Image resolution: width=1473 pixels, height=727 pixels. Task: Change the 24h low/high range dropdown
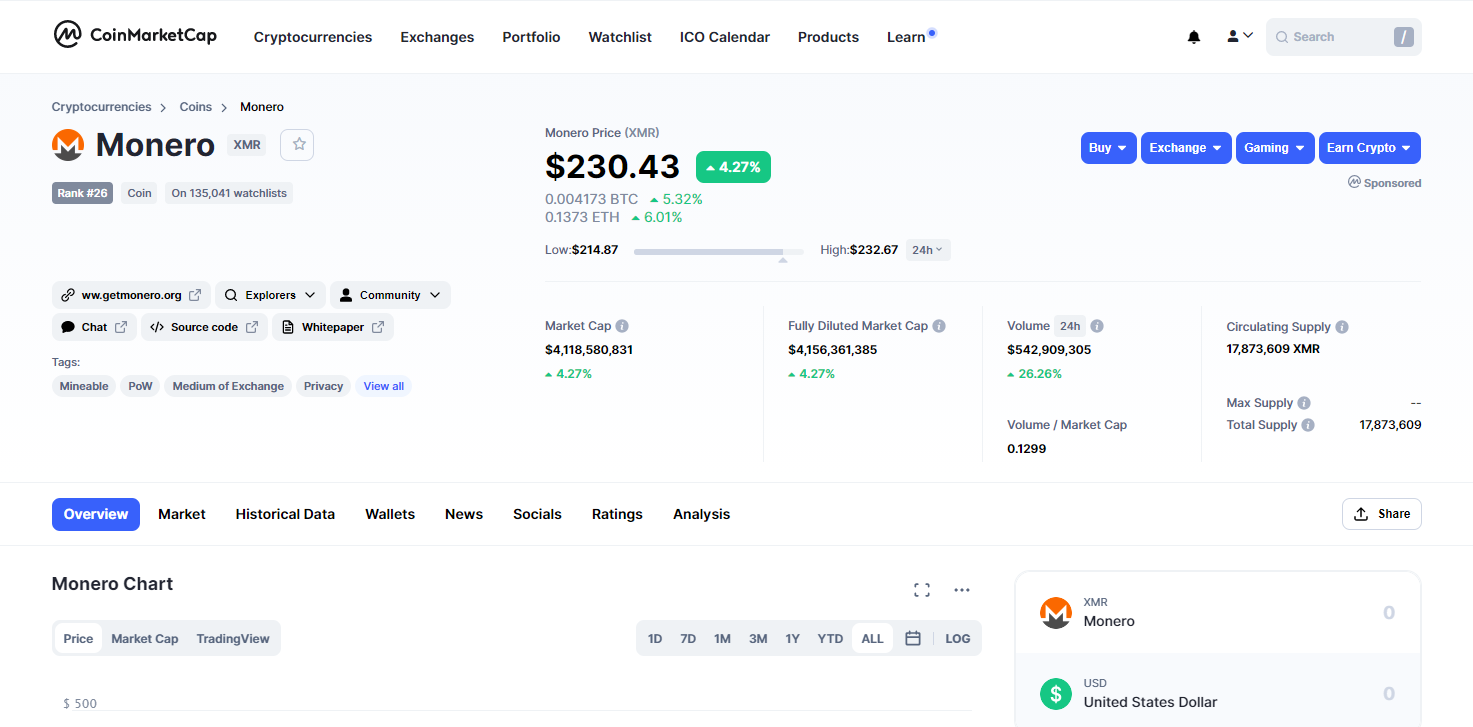click(928, 250)
